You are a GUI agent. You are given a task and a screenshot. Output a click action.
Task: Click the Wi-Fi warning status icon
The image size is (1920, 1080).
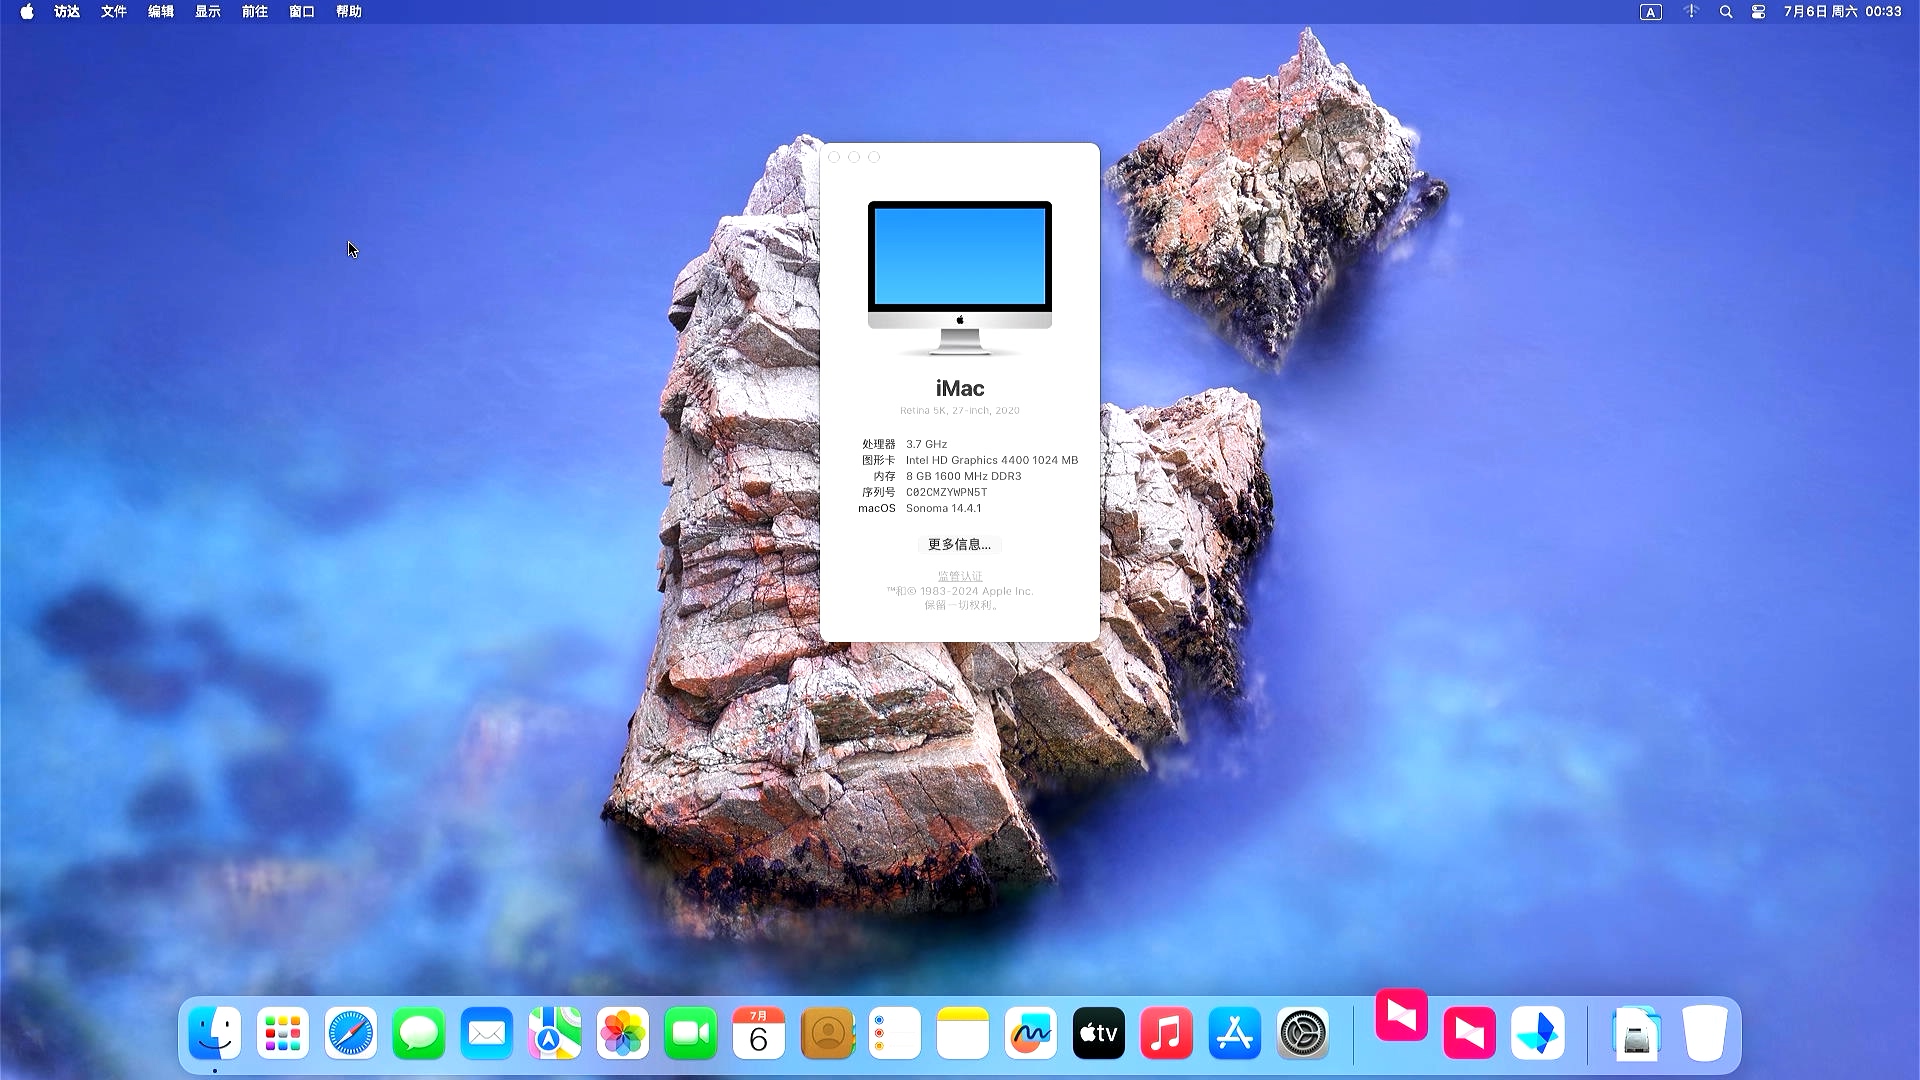[x=1691, y=12]
